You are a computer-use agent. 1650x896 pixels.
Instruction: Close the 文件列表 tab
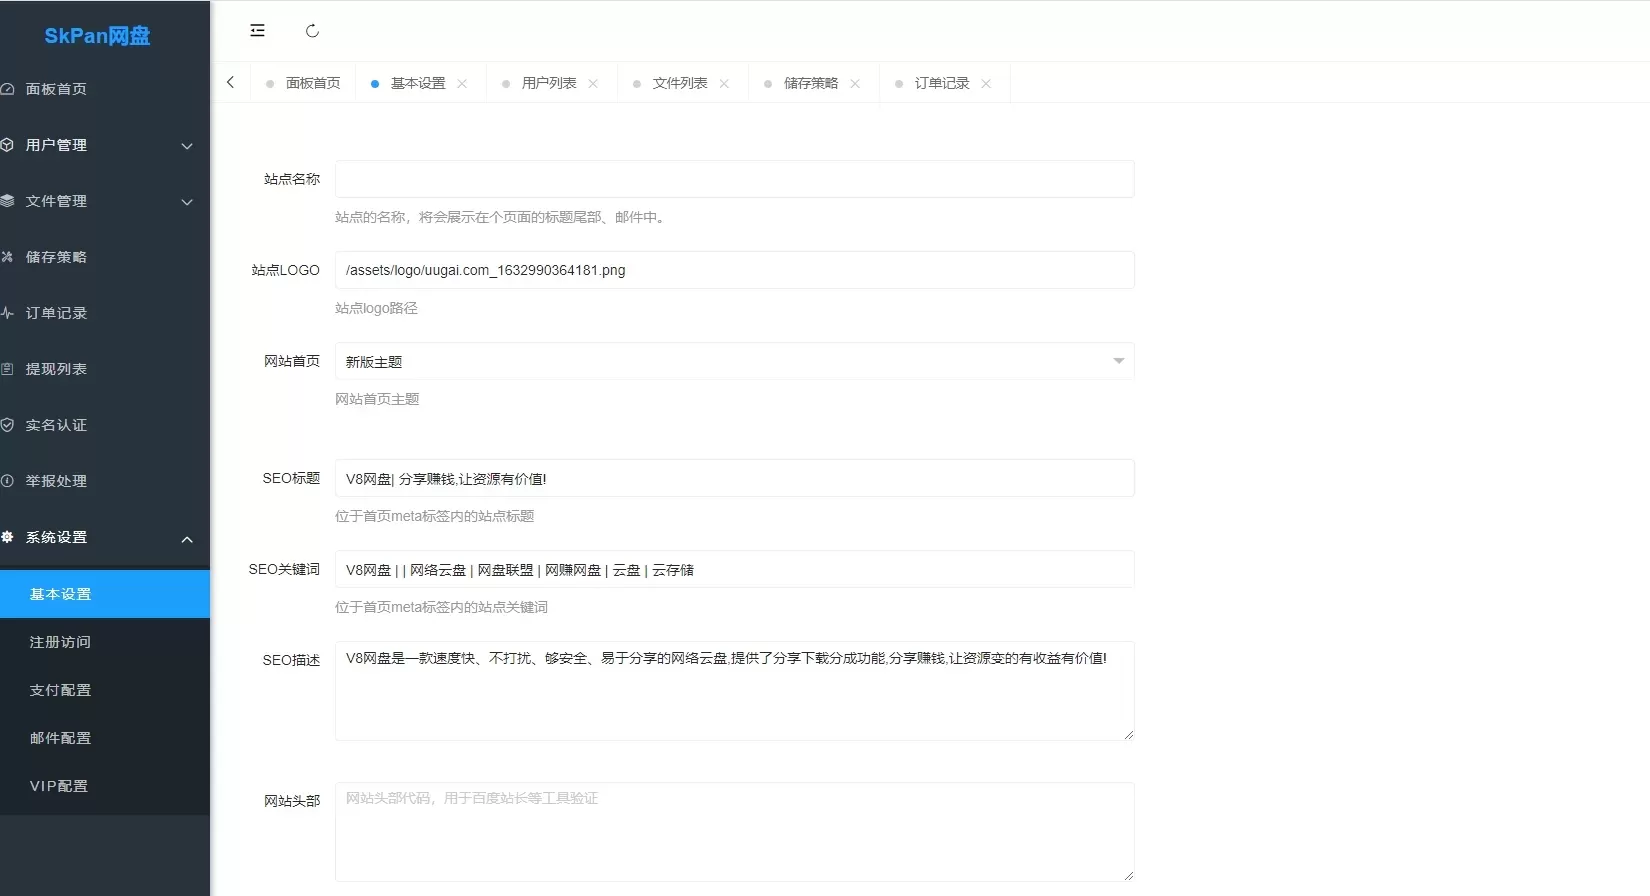click(x=724, y=84)
